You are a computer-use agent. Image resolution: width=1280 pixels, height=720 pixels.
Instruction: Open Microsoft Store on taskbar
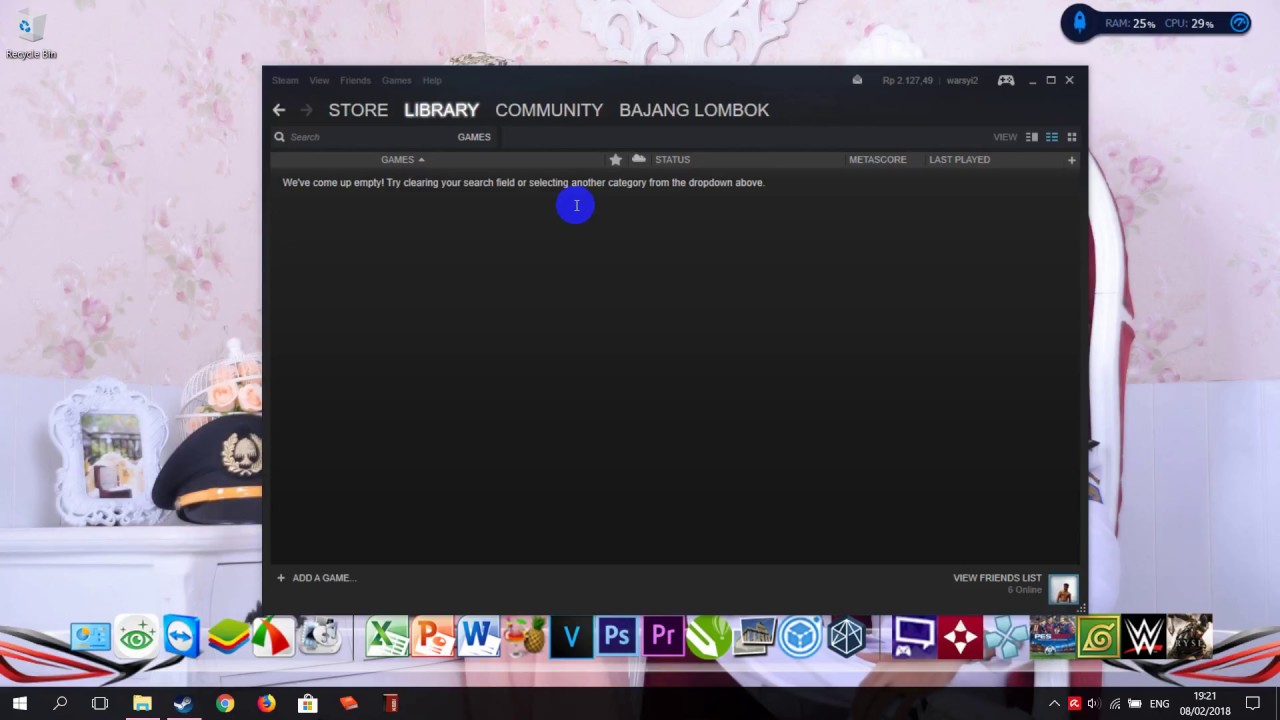(x=307, y=704)
